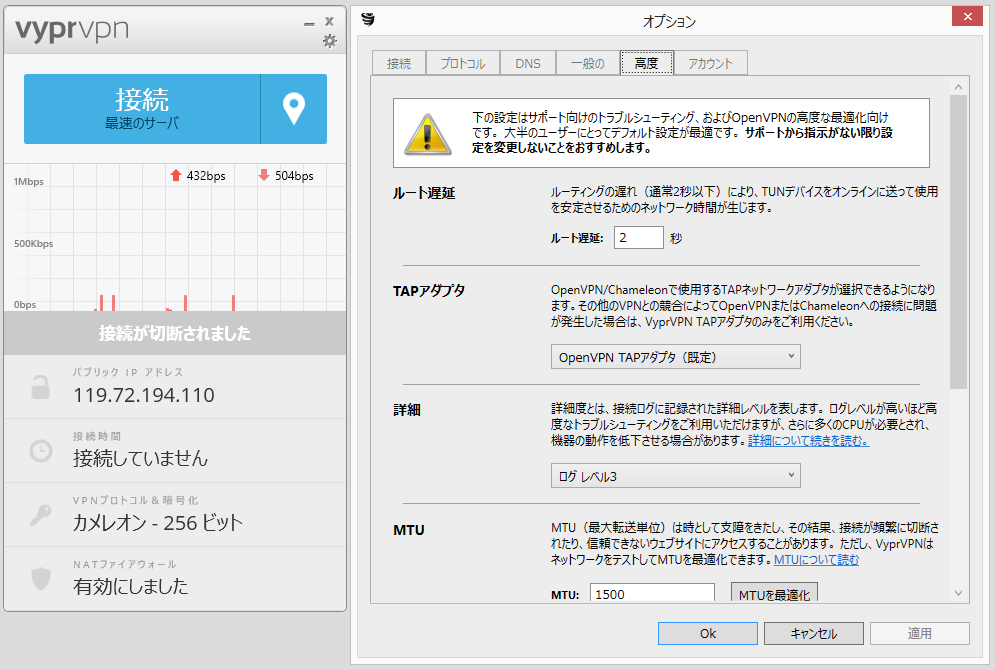Screen dimensions: 995x670
Task: Click the 504bps download value
Action: click(x=294, y=176)
